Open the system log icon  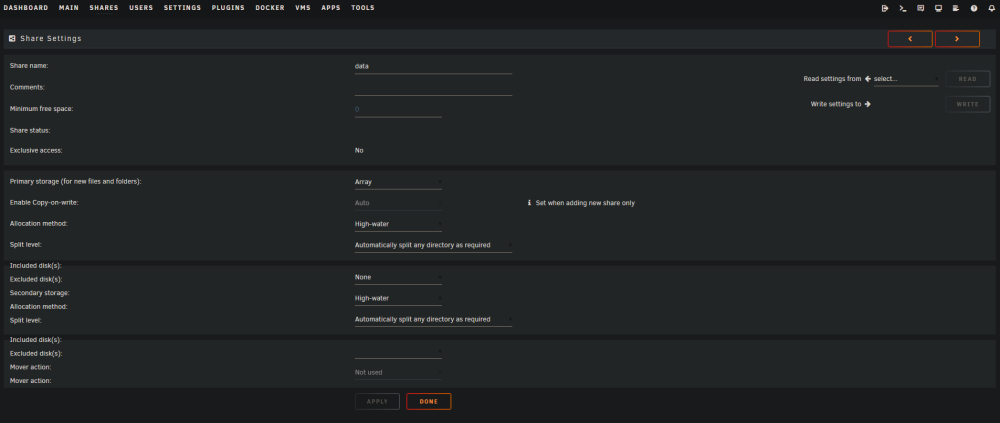click(x=956, y=8)
